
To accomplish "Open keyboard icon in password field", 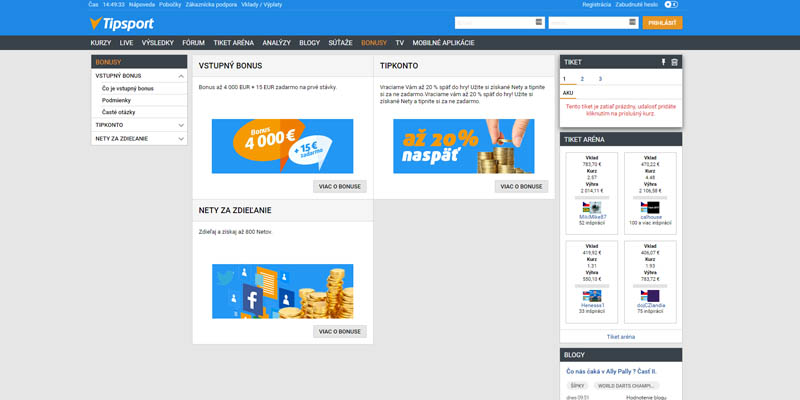I will [633, 22].
